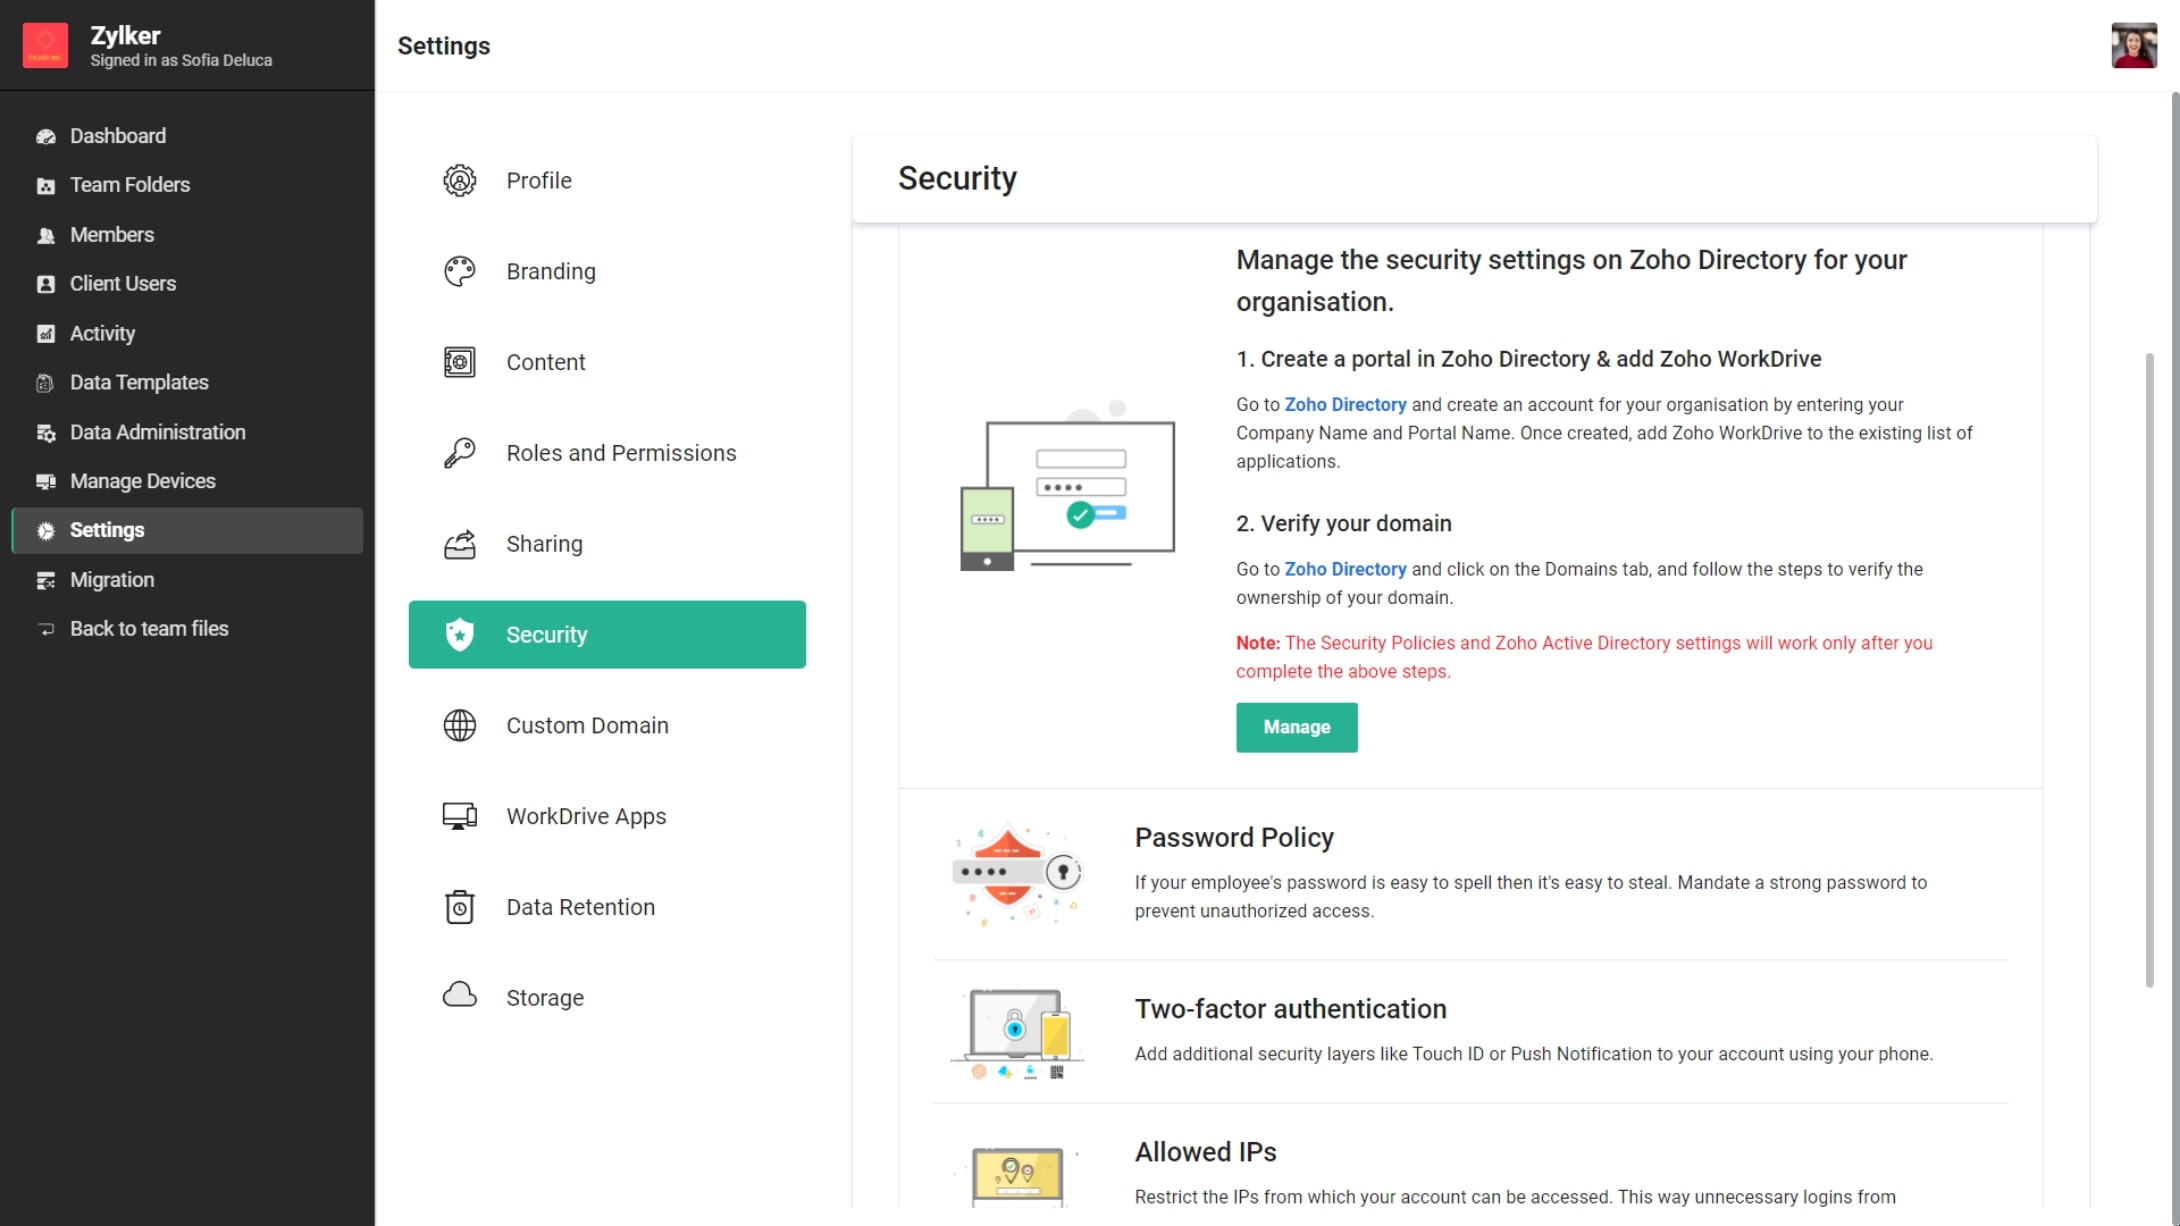Click the Security shield icon
This screenshot has width=2180, height=1226.
coord(459,635)
